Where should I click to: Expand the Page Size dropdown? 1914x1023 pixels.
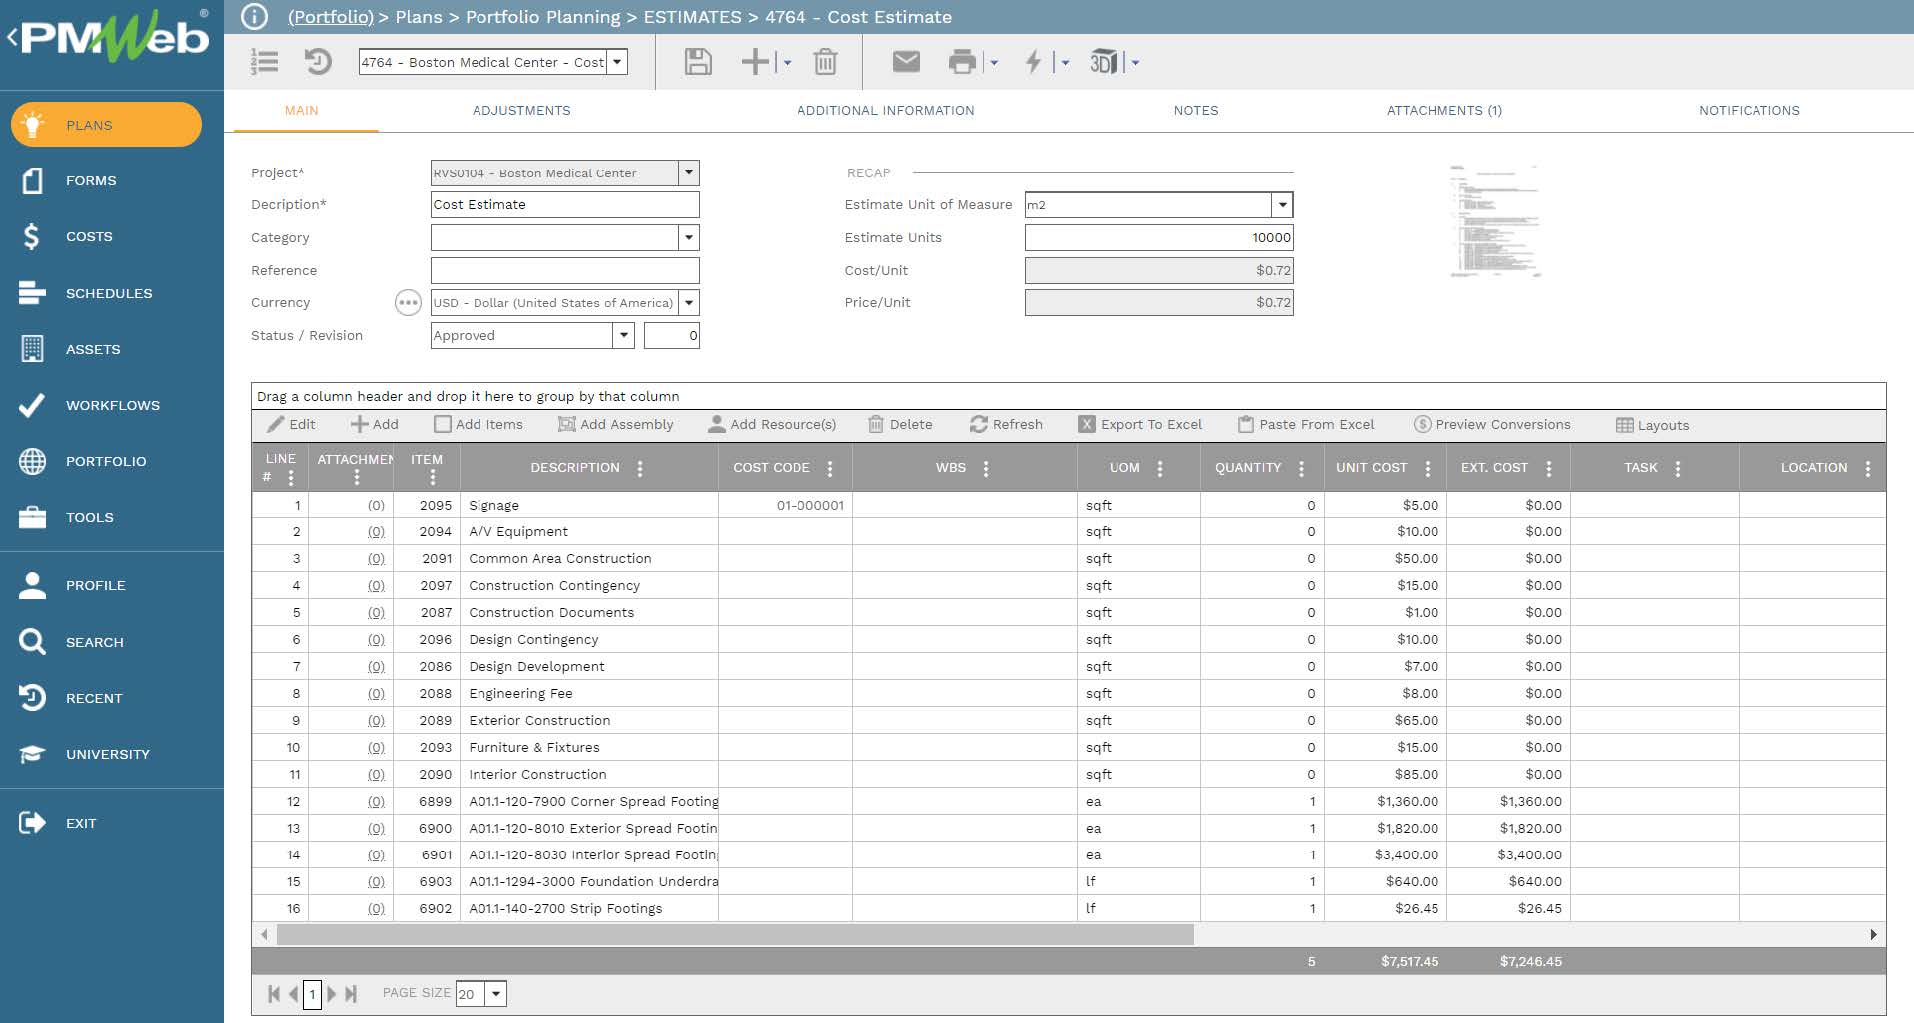point(496,994)
